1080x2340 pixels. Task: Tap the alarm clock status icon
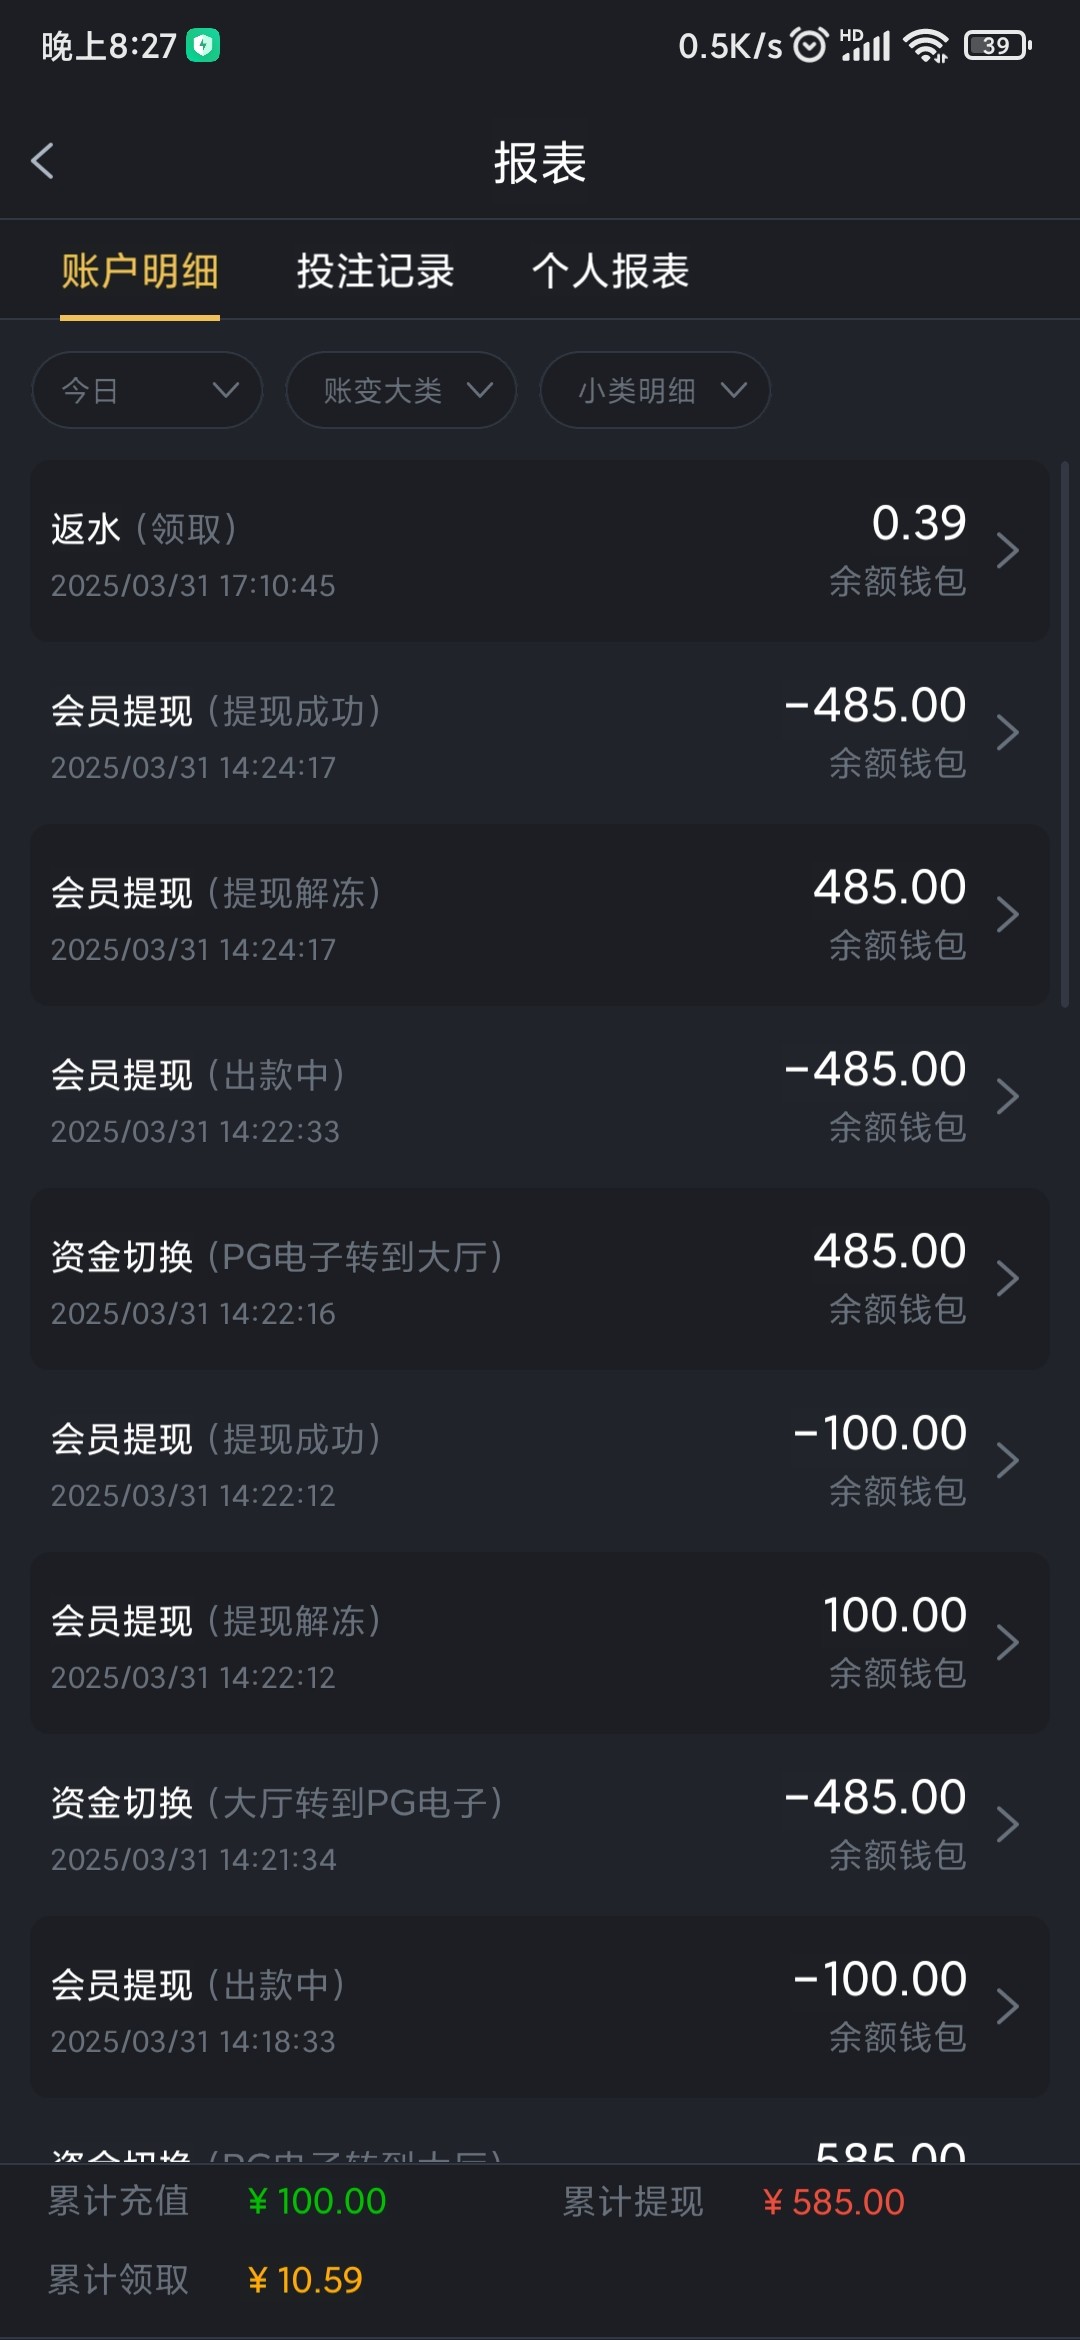[x=809, y=45]
